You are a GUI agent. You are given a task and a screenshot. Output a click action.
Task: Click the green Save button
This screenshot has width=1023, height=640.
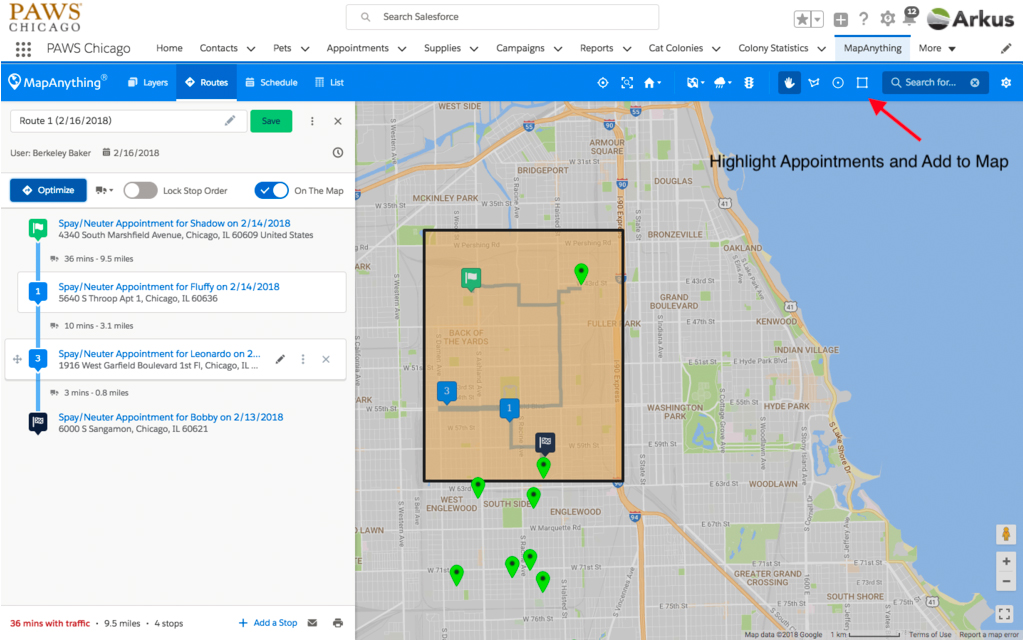271,121
